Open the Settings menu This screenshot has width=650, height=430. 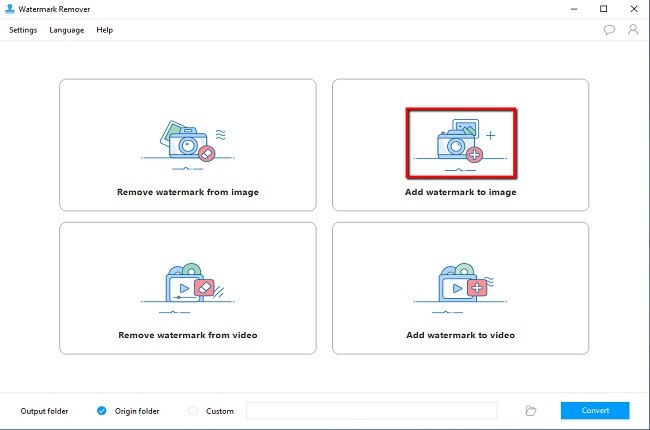tap(23, 30)
